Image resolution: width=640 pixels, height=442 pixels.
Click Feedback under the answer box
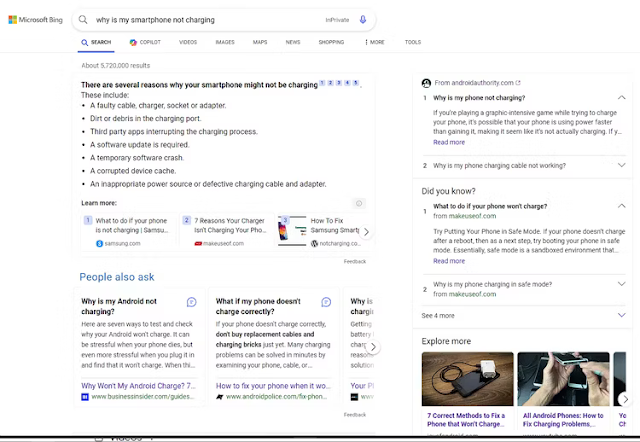(355, 261)
